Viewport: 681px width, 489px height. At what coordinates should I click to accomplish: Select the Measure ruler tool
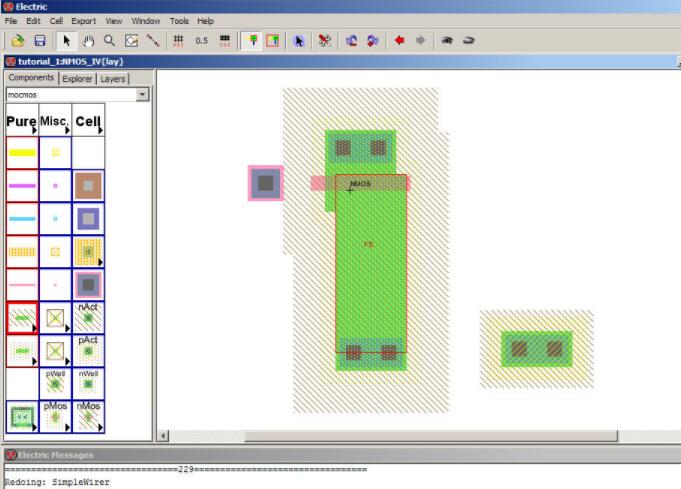click(153, 41)
